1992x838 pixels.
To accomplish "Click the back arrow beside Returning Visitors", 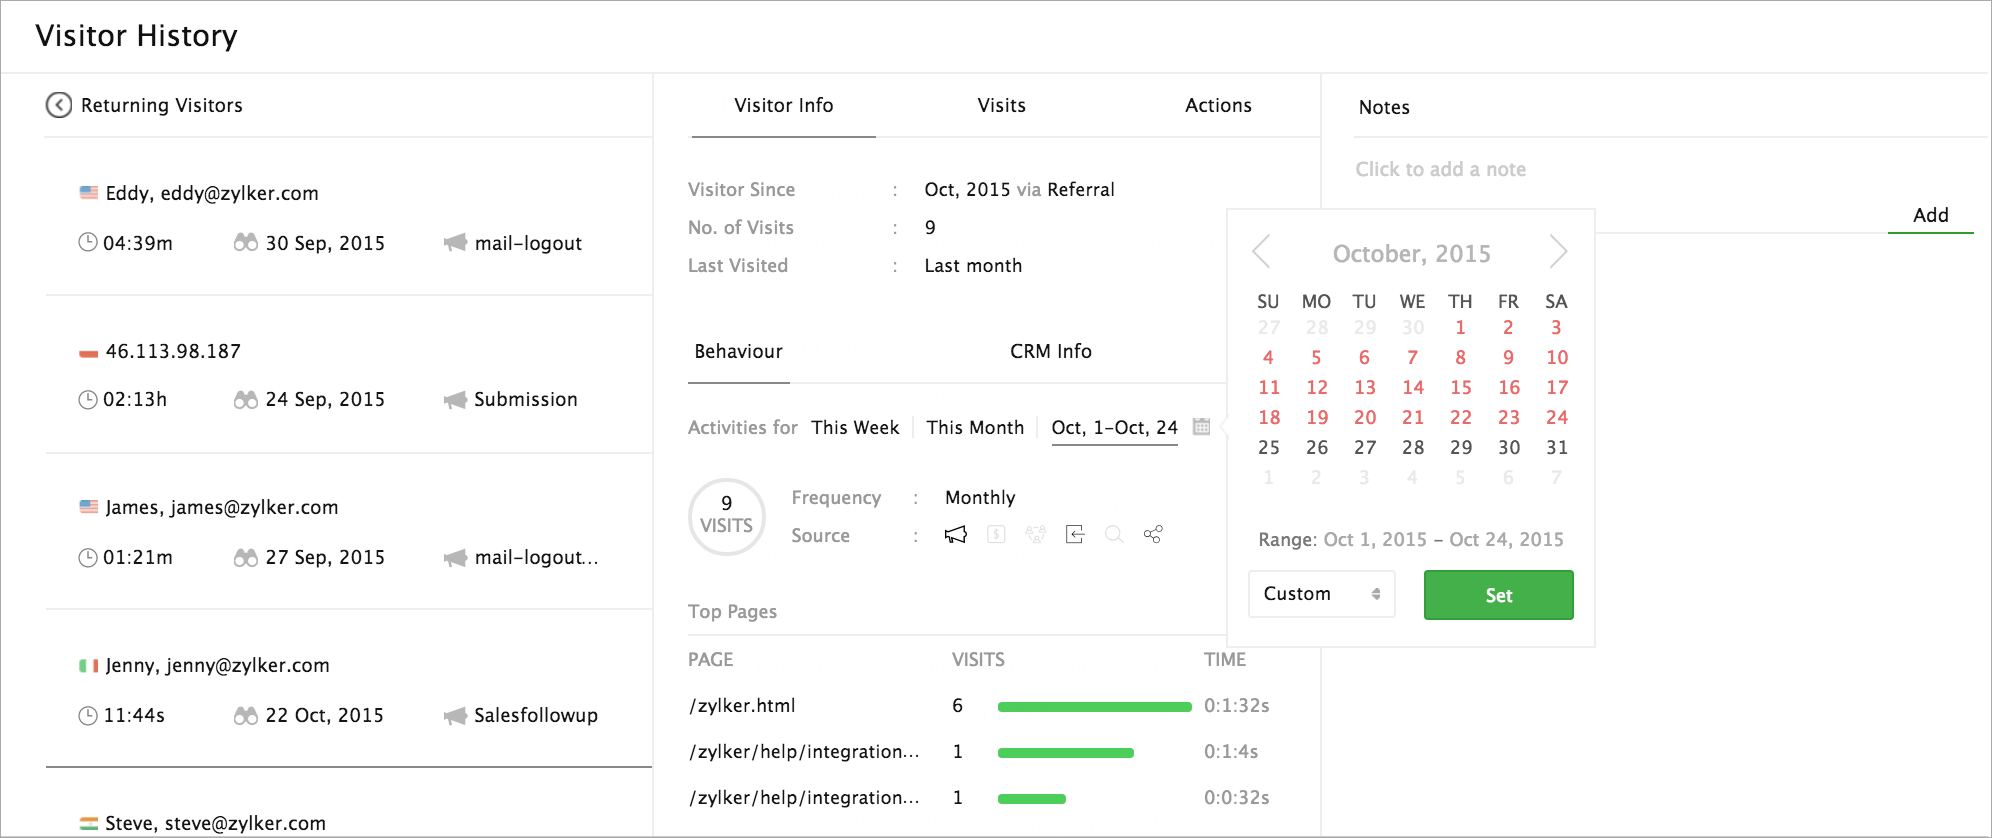I will 59,105.
